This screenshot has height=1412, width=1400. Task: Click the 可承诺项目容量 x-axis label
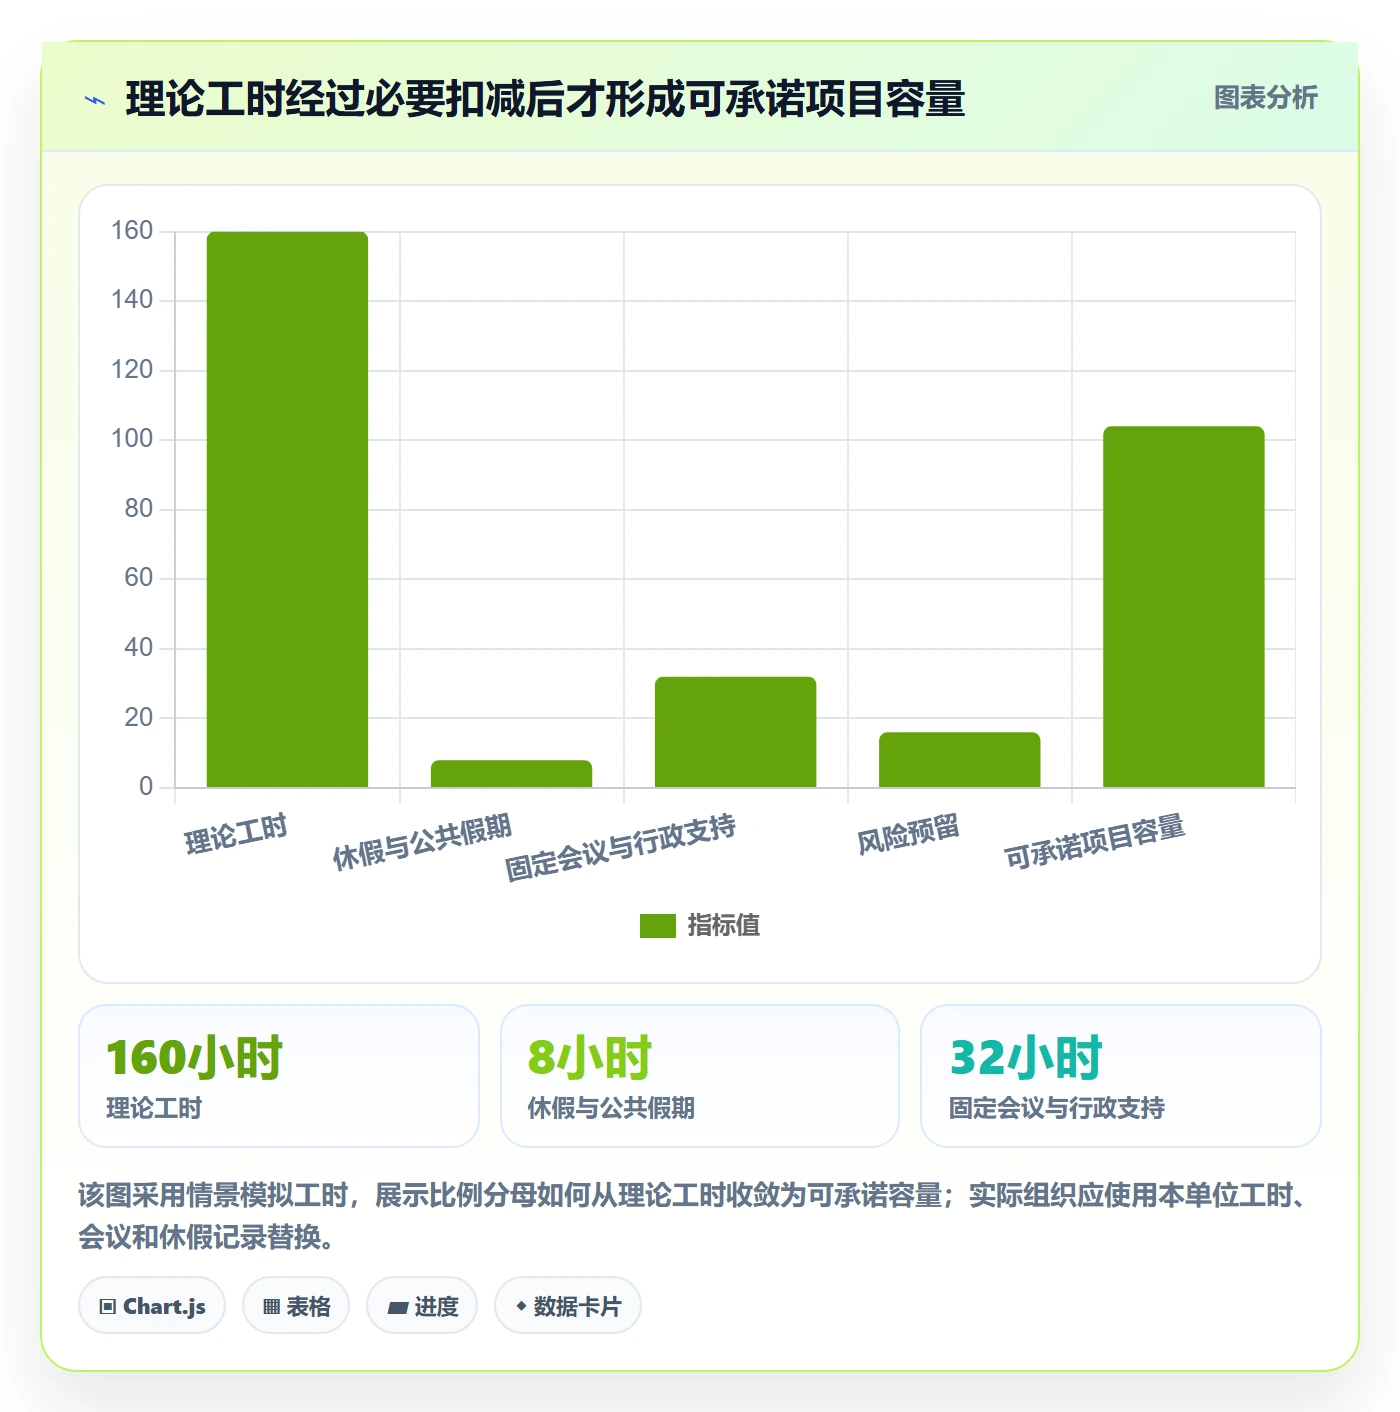[1095, 842]
